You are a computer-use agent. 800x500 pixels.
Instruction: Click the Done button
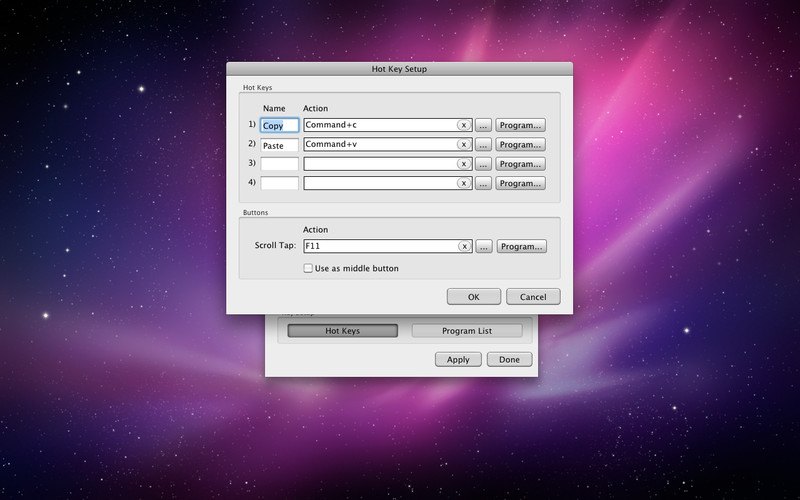click(509, 360)
